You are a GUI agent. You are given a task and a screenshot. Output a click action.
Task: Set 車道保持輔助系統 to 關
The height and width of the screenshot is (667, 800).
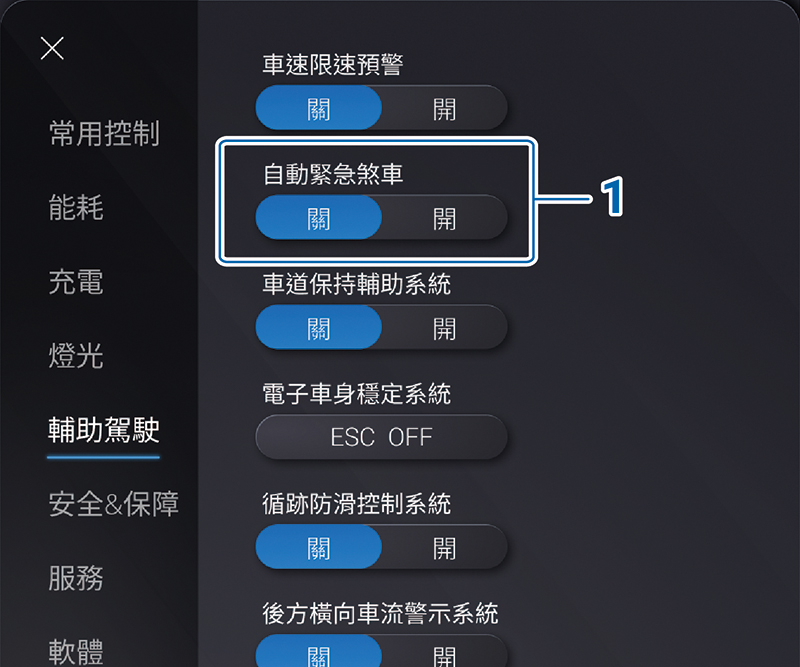click(x=319, y=327)
